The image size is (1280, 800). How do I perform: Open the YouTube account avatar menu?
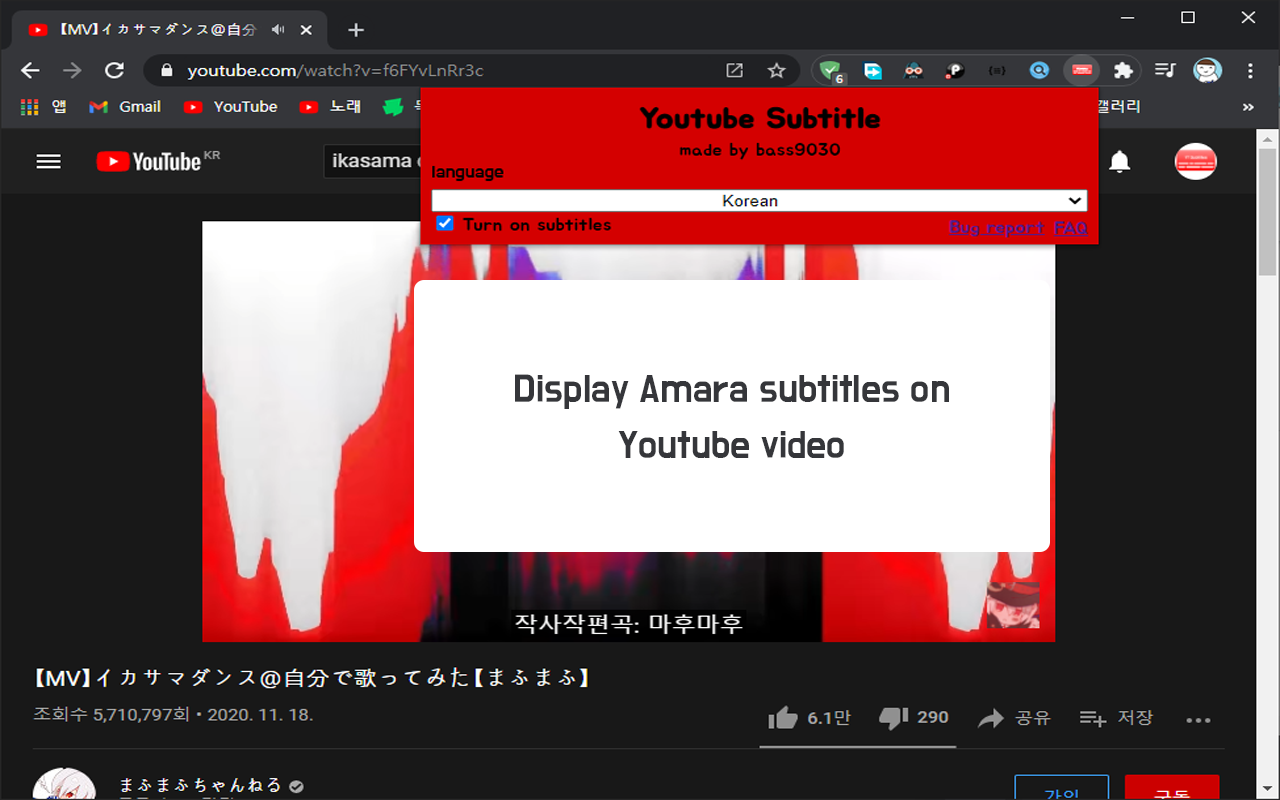pos(1195,161)
